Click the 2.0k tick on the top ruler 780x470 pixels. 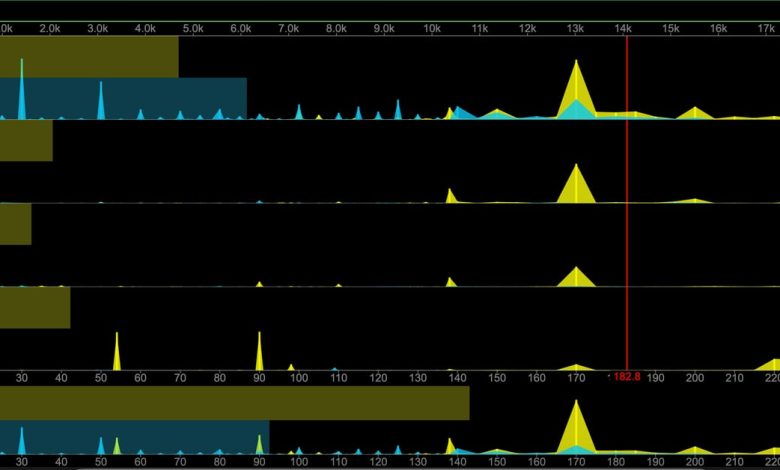49,30
